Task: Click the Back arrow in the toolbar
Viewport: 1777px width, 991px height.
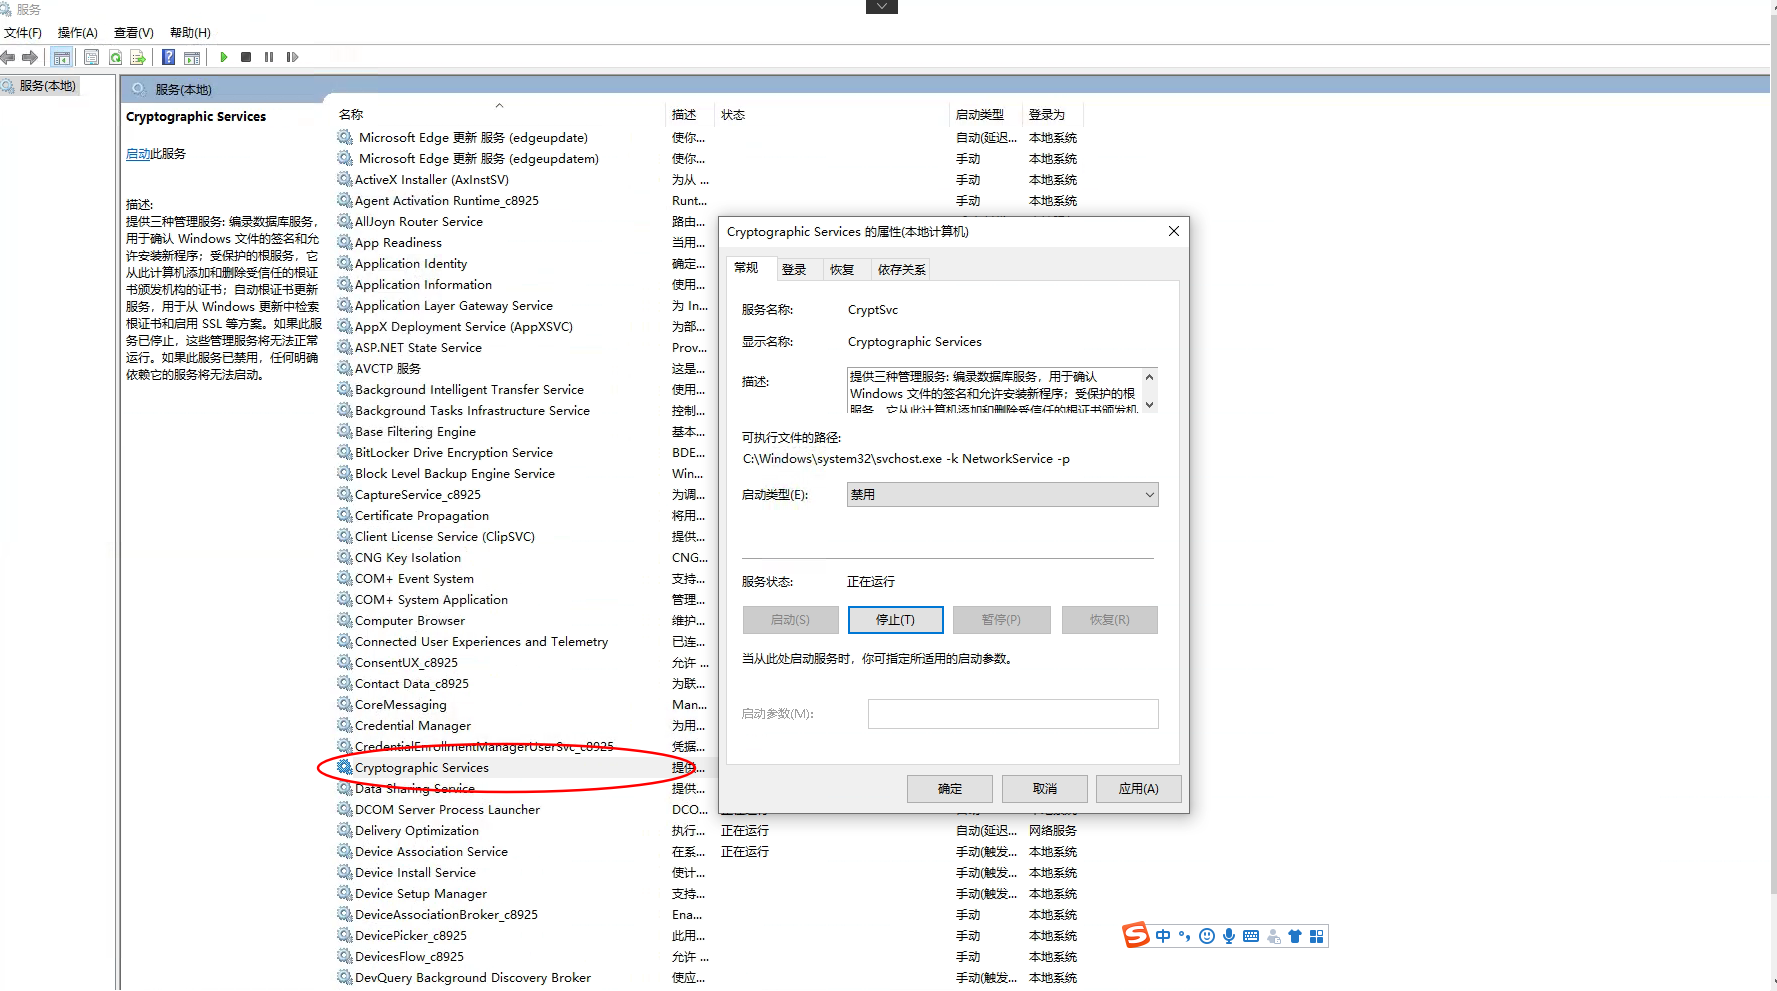Action: click(x=8, y=57)
